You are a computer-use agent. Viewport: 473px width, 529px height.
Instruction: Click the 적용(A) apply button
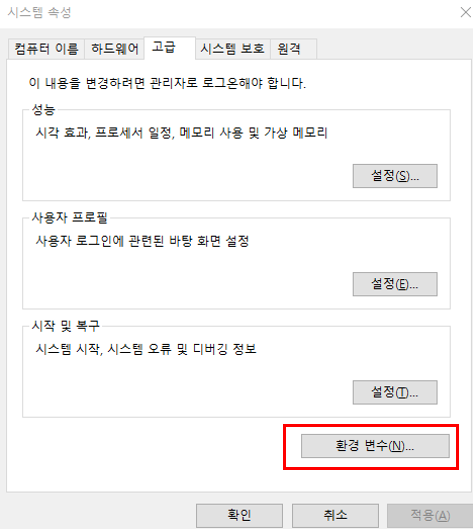(x=430, y=516)
